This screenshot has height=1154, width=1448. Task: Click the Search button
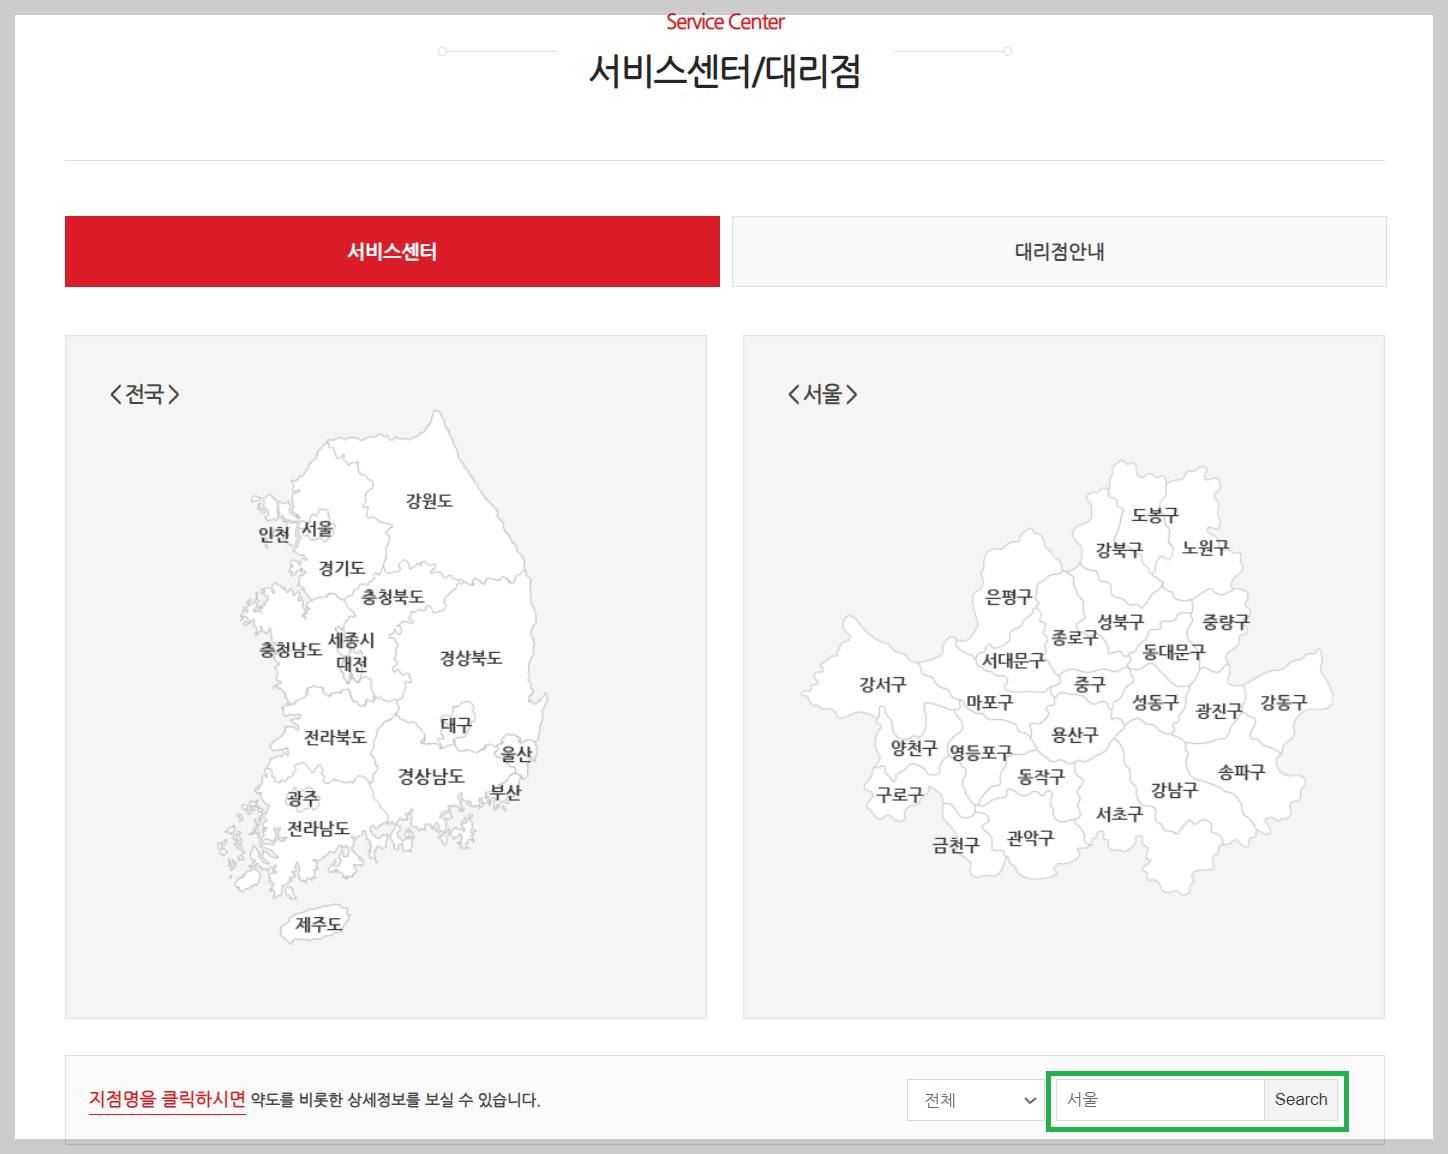coord(1301,1100)
